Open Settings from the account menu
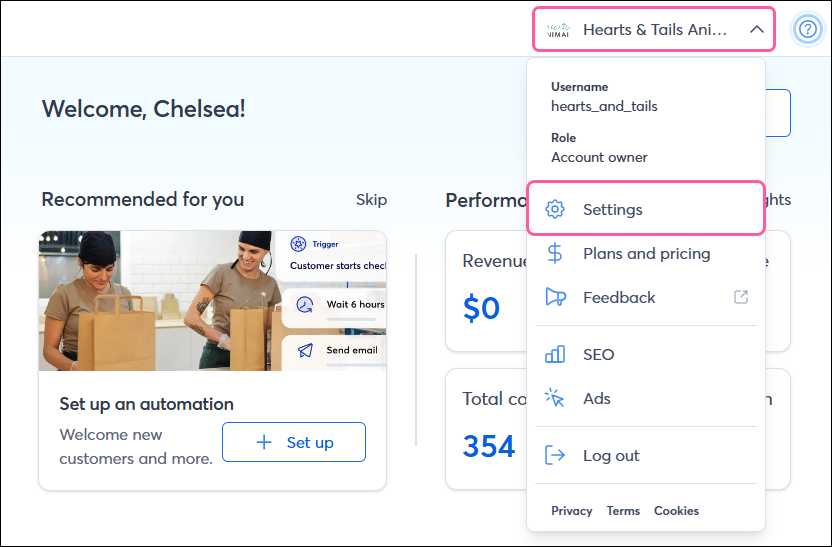This screenshot has height=547, width=832. tap(646, 209)
